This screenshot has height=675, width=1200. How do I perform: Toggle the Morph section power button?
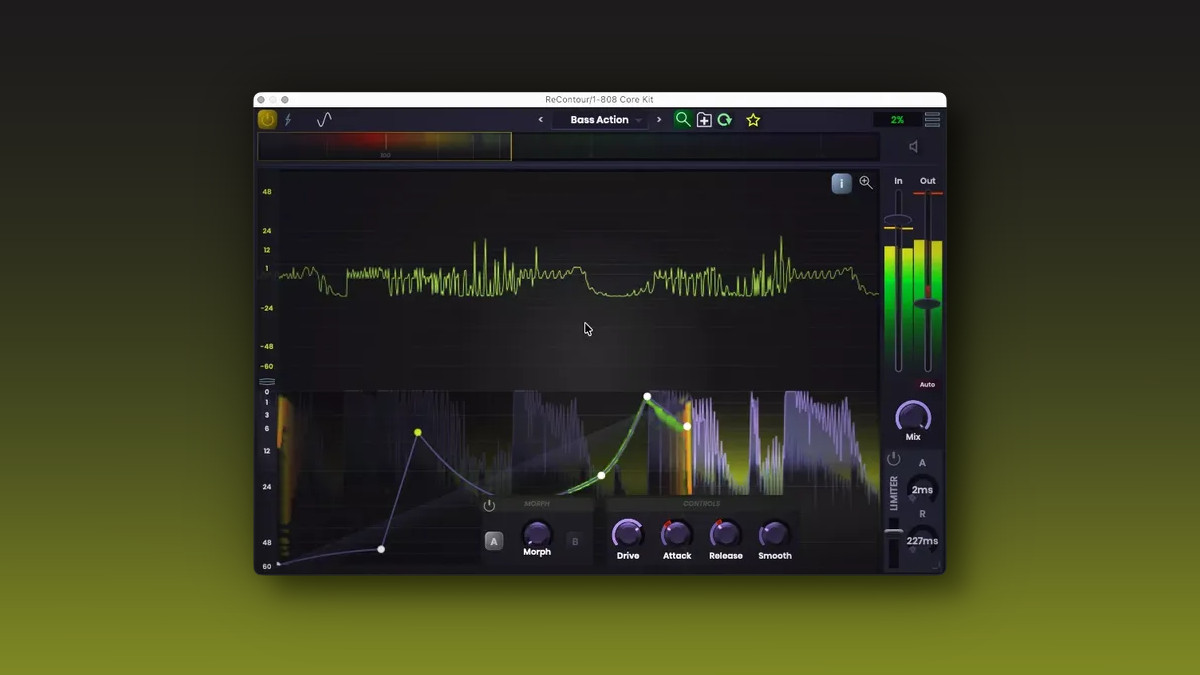489,505
